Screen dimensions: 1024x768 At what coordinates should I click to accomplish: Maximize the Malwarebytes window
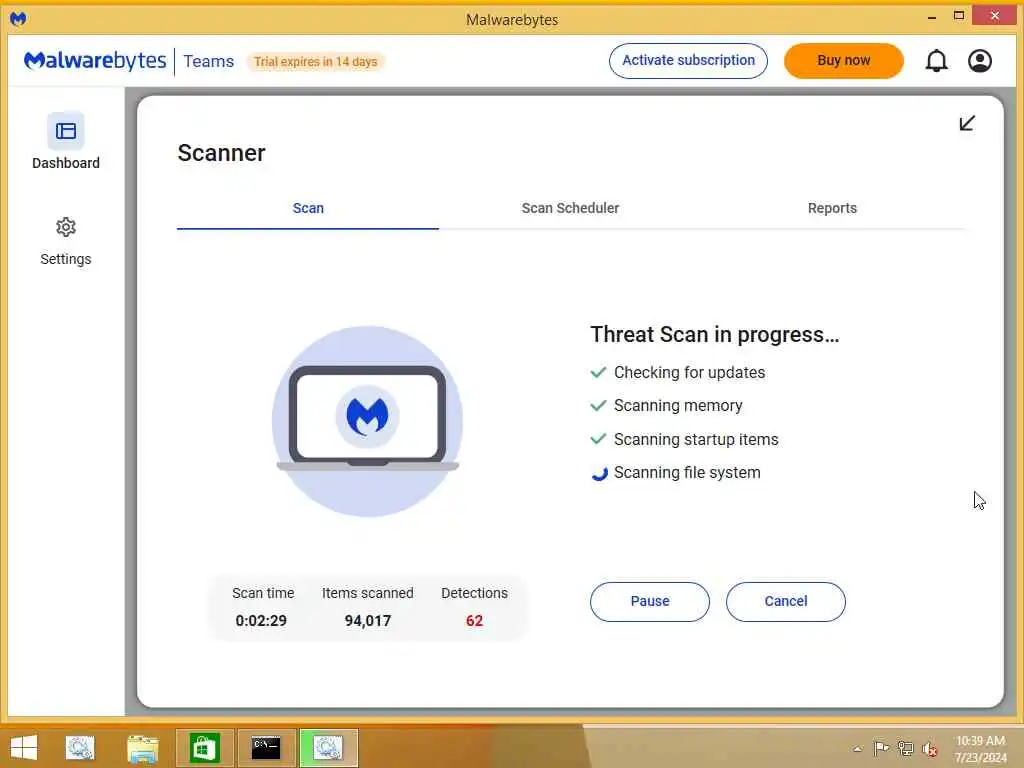click(x=959, y=16)
